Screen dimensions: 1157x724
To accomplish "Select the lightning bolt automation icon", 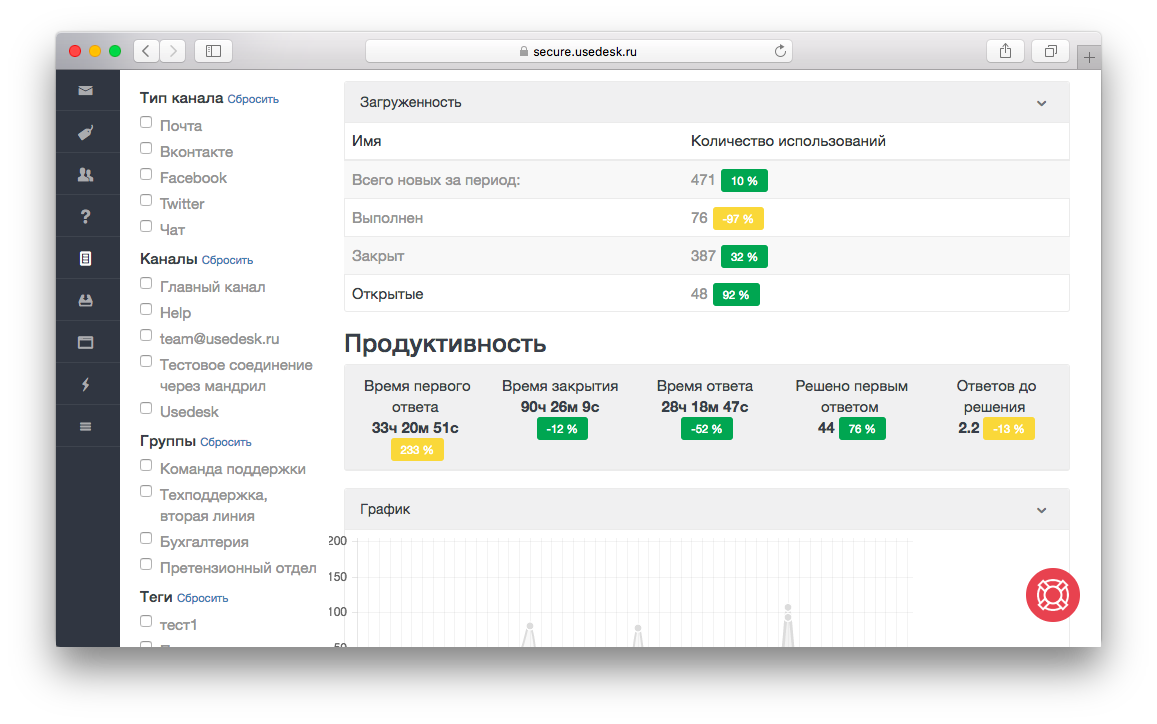I will click(88, 383).
